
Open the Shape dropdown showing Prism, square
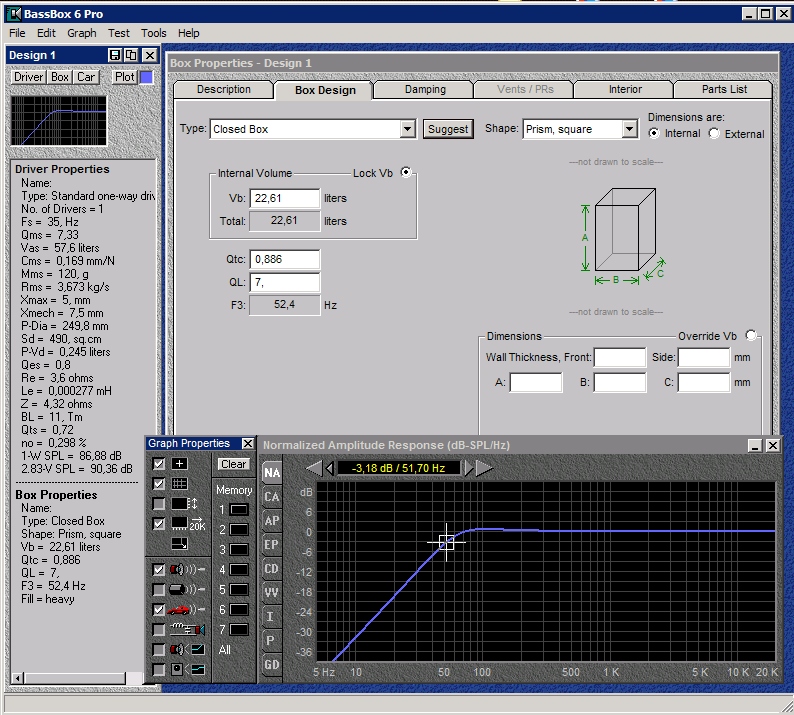[x=629, y=129]
